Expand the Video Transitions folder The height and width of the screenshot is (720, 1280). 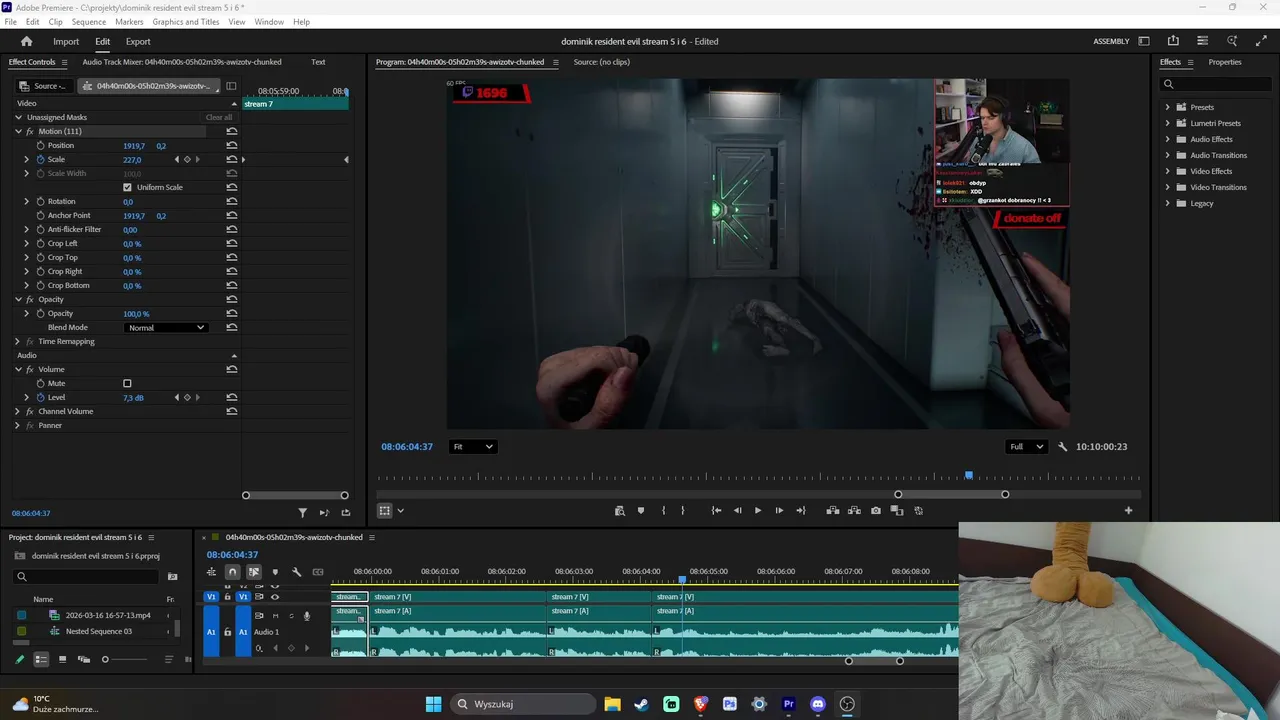click(1167, 187)
